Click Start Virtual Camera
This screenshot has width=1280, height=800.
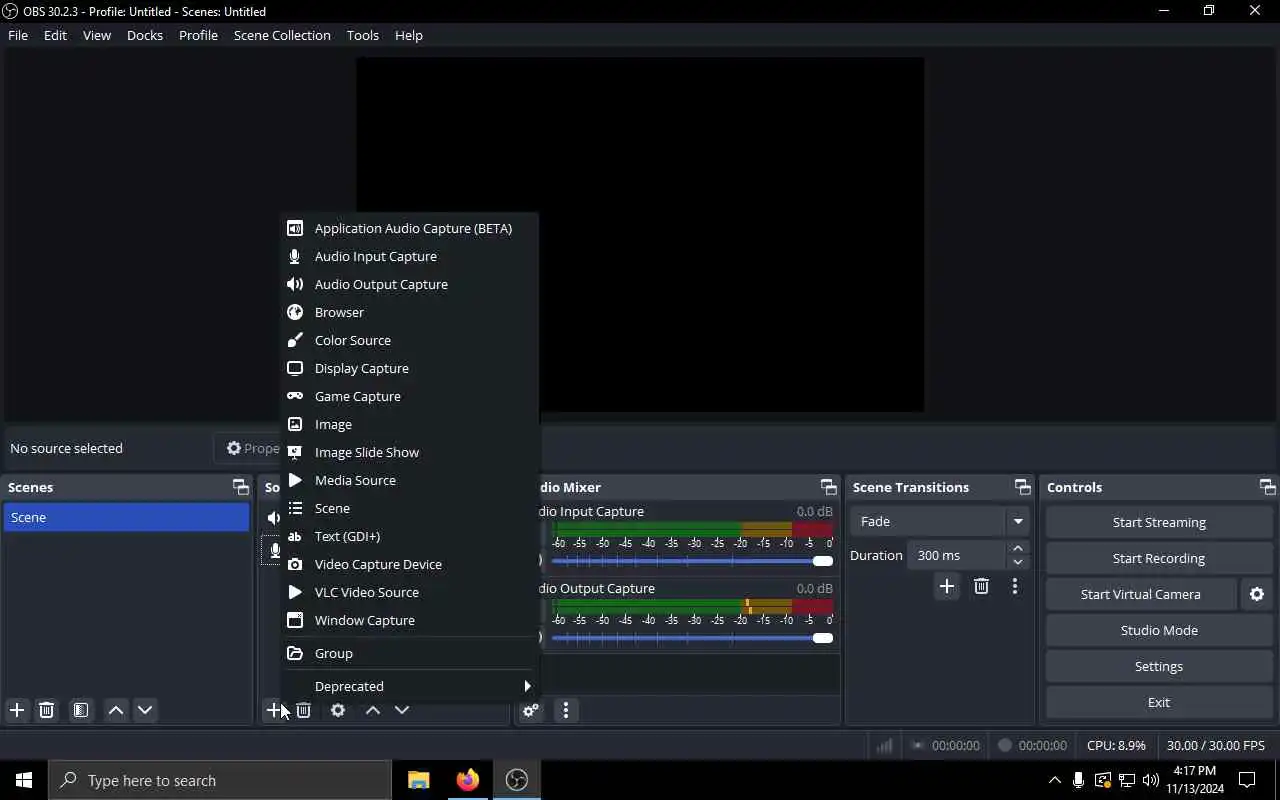(1141, 594)
